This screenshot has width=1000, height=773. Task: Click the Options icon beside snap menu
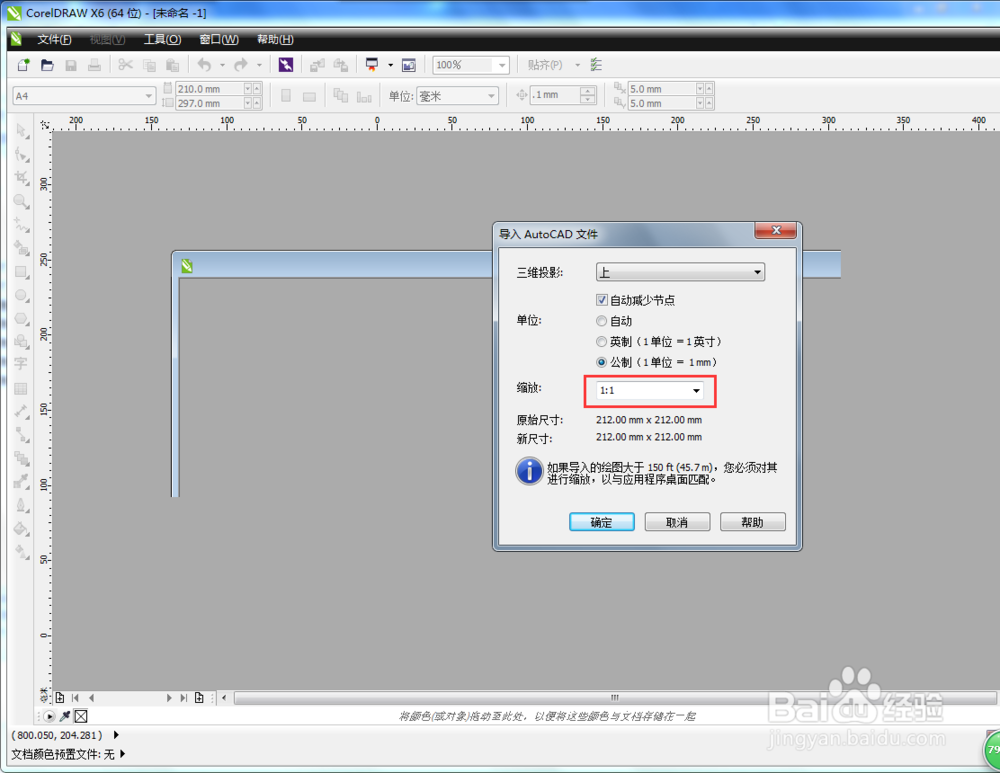[596, 65]
